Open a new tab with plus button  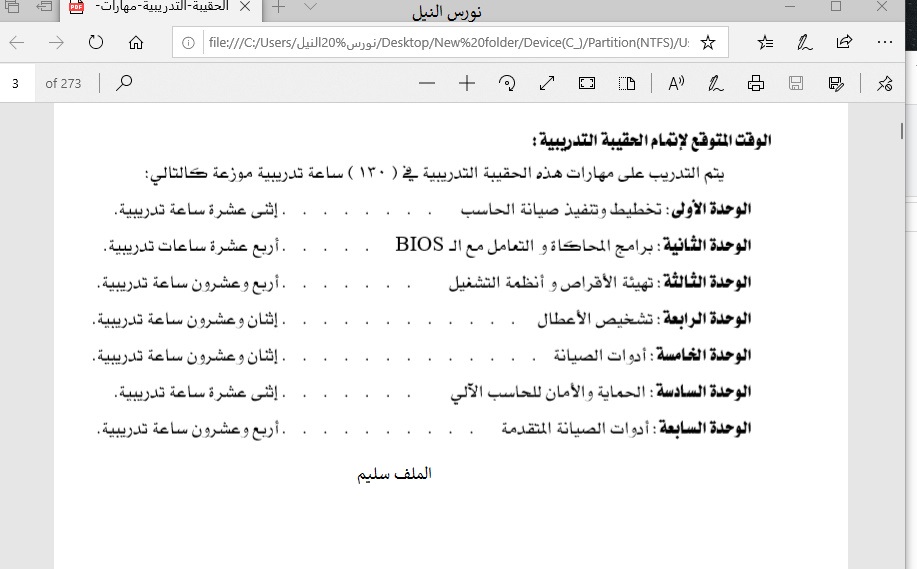[x=279, y=7]
